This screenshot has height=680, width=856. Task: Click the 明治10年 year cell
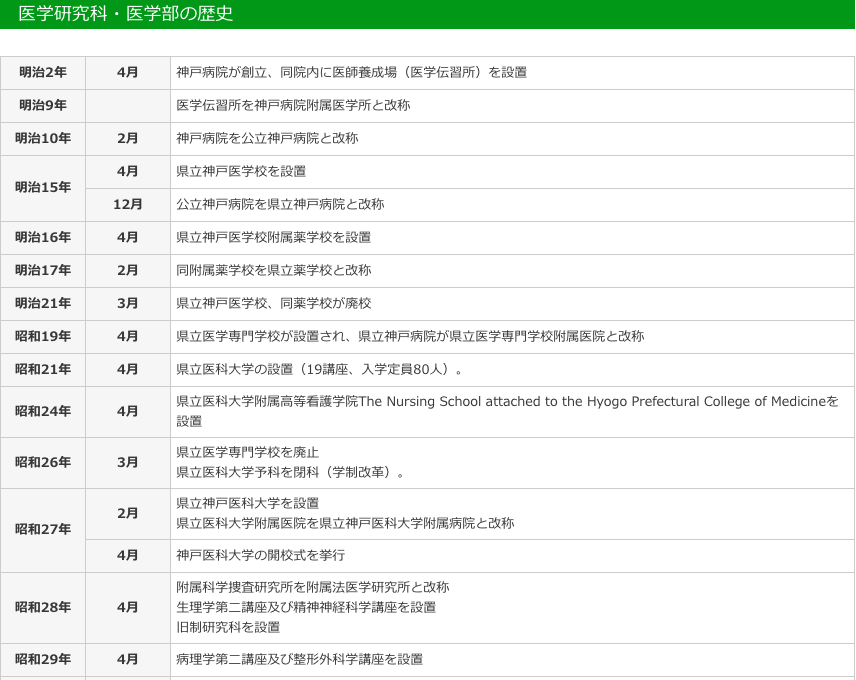pos(43,139)
